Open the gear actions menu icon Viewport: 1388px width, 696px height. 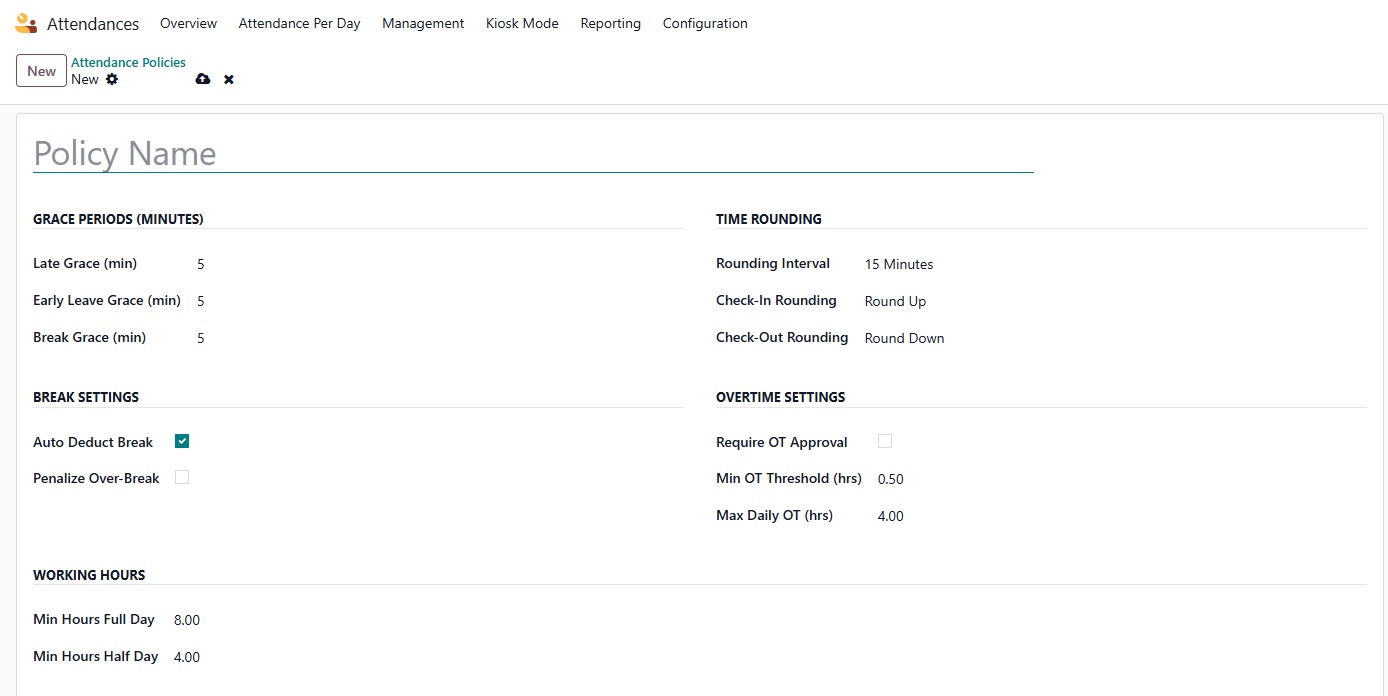(112, 79)
